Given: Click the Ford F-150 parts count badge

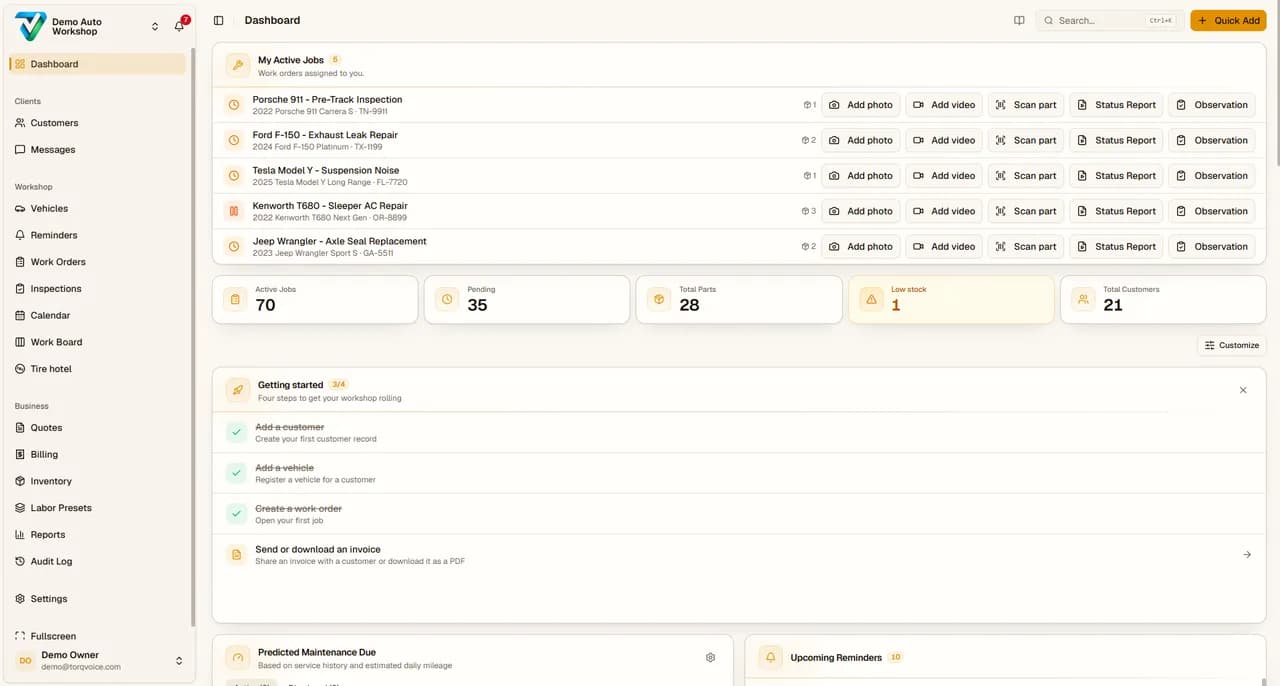Looking at the screenshot, I should (x=809, y=140).
